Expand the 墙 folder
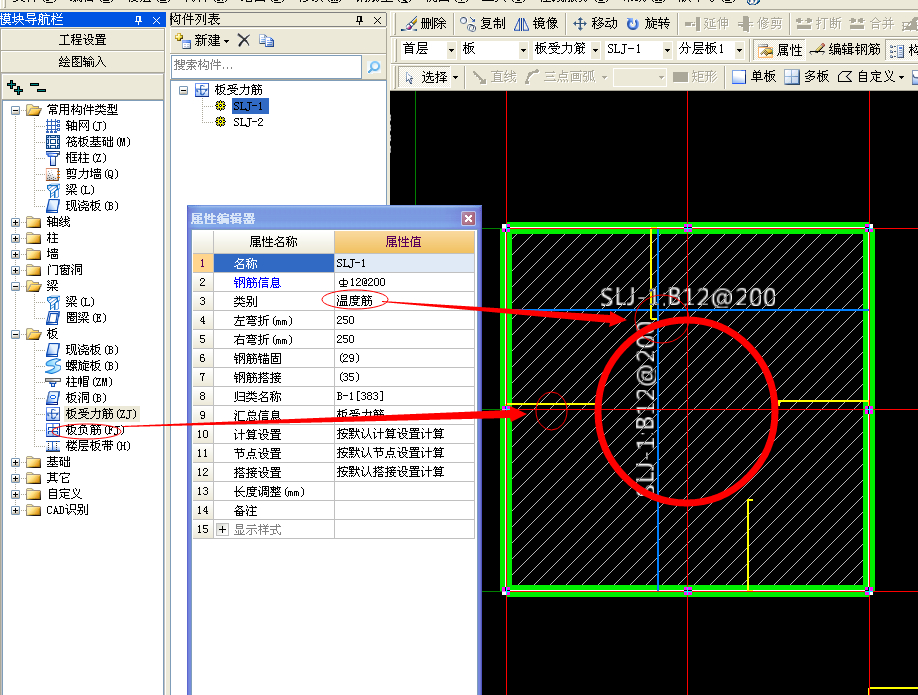Viewport: 918px width, 695px height. 16,254
